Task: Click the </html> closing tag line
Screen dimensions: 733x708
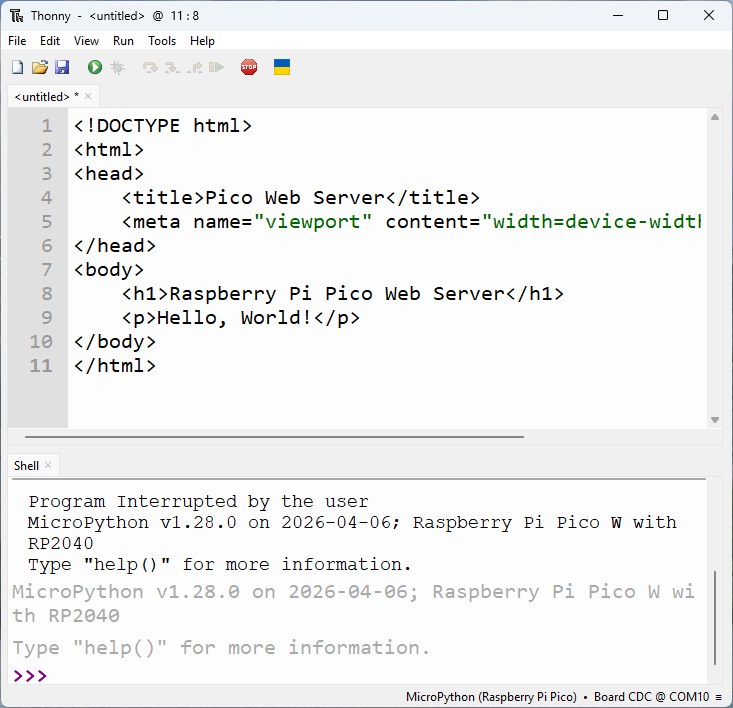Action: click(115, 365)
